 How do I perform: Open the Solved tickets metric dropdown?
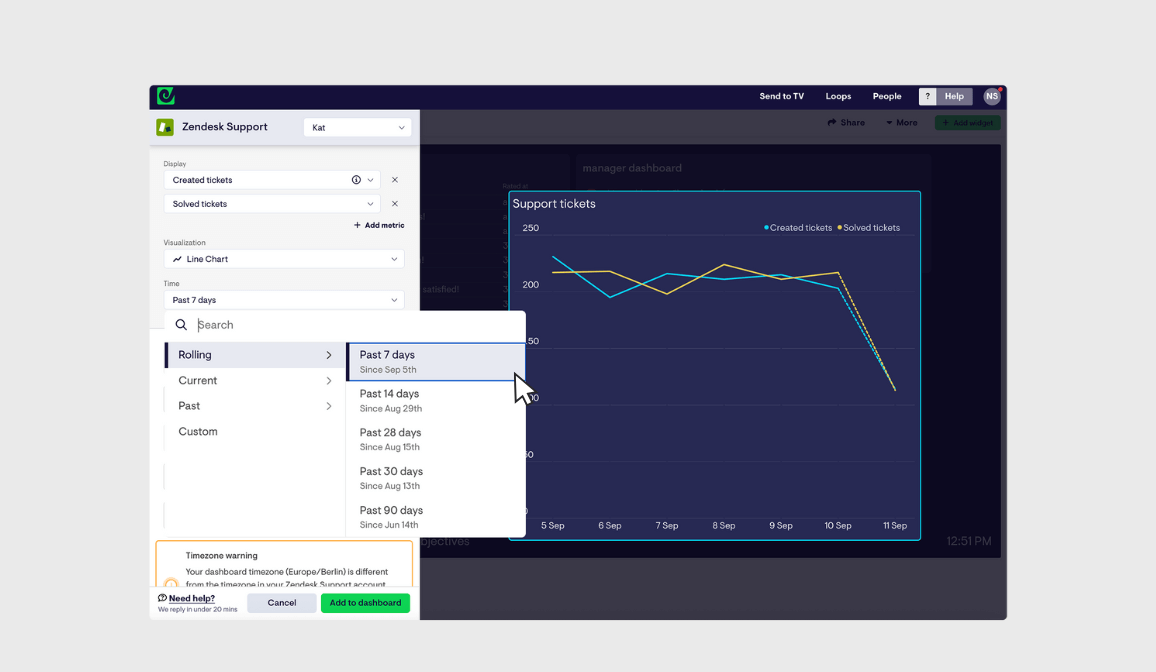272,204
